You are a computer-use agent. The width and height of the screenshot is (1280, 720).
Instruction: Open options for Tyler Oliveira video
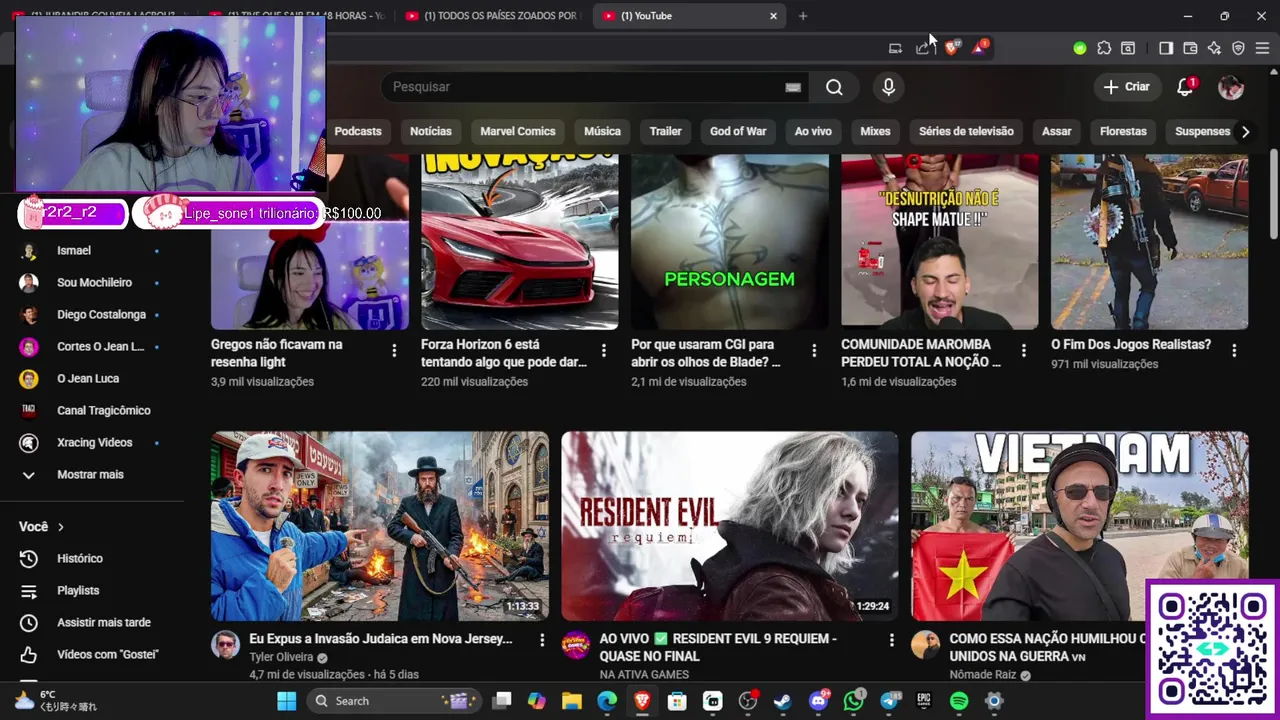pyautogui.click(x=542, y=640)
